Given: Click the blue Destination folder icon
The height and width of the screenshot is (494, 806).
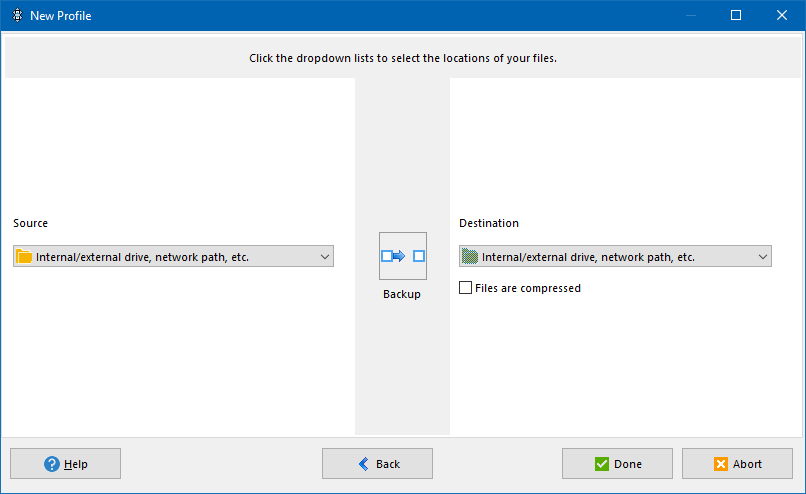Looking at the screenshot, I should (470, 257).
